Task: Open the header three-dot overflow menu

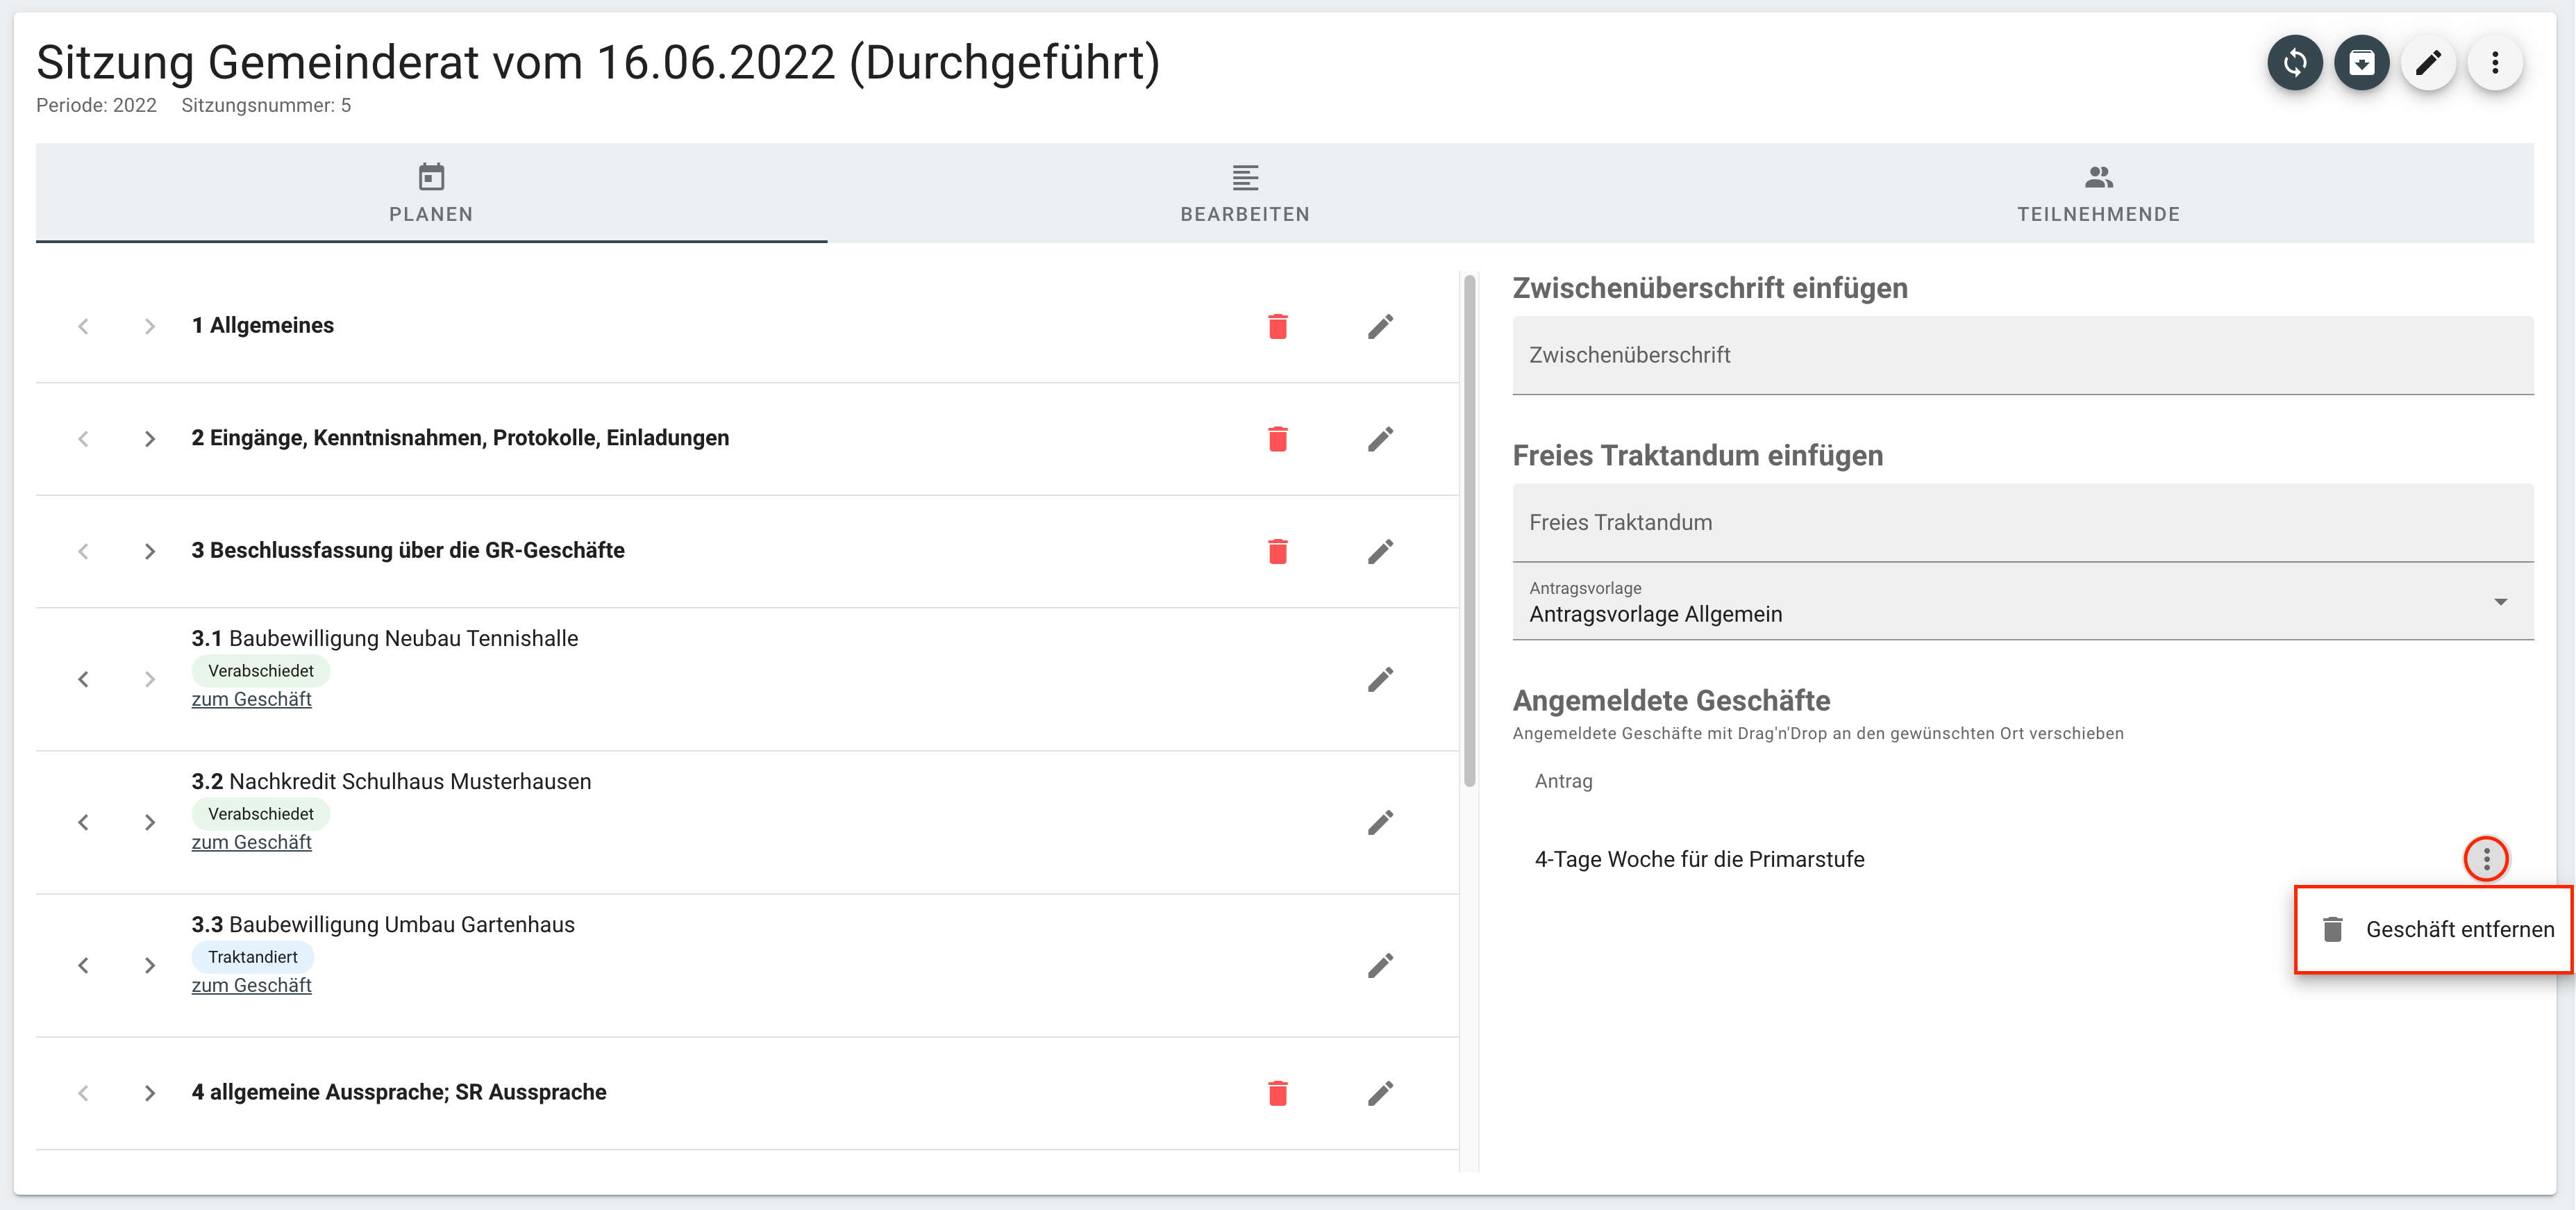Action: pyautogui.click(x=2495, y=63)
